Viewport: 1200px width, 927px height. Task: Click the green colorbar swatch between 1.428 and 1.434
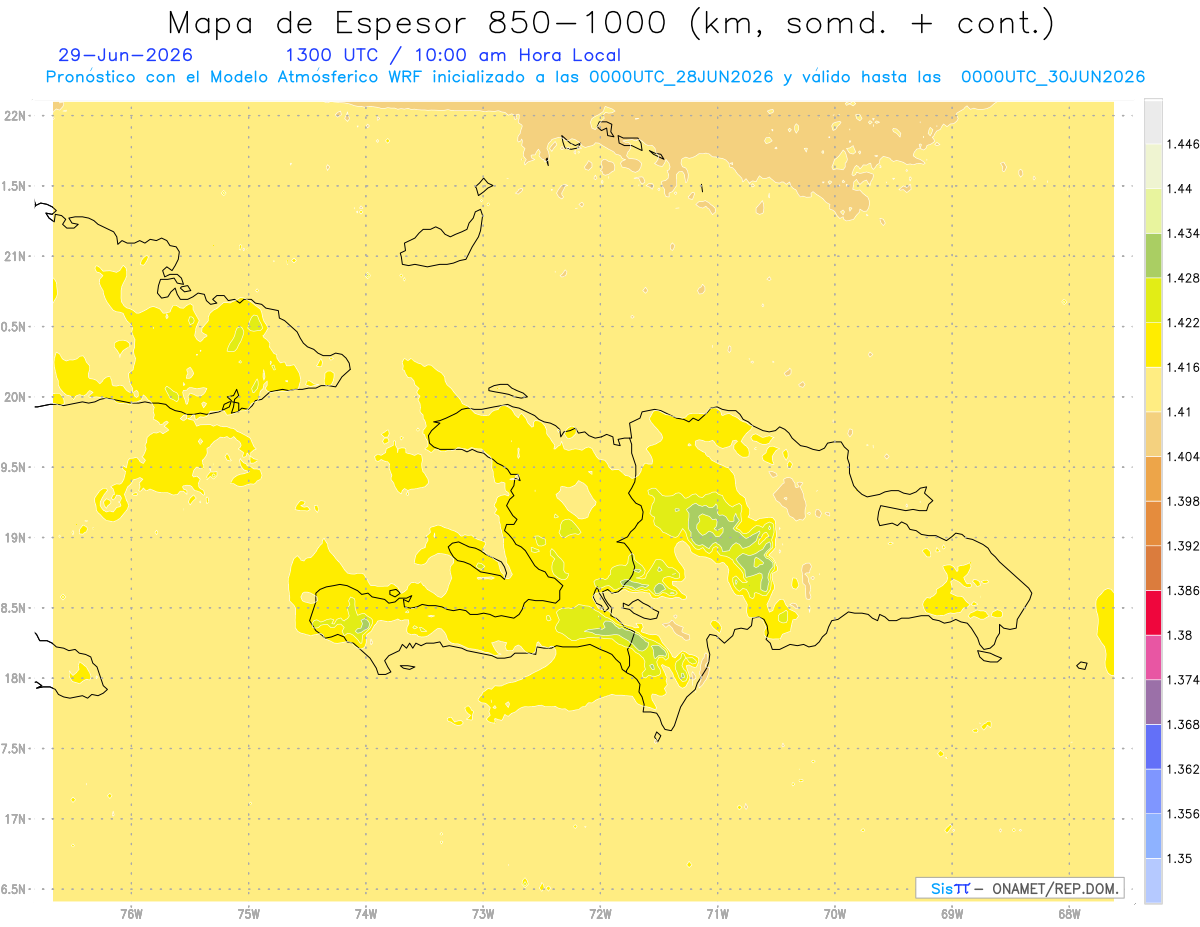coord(1153,256)
